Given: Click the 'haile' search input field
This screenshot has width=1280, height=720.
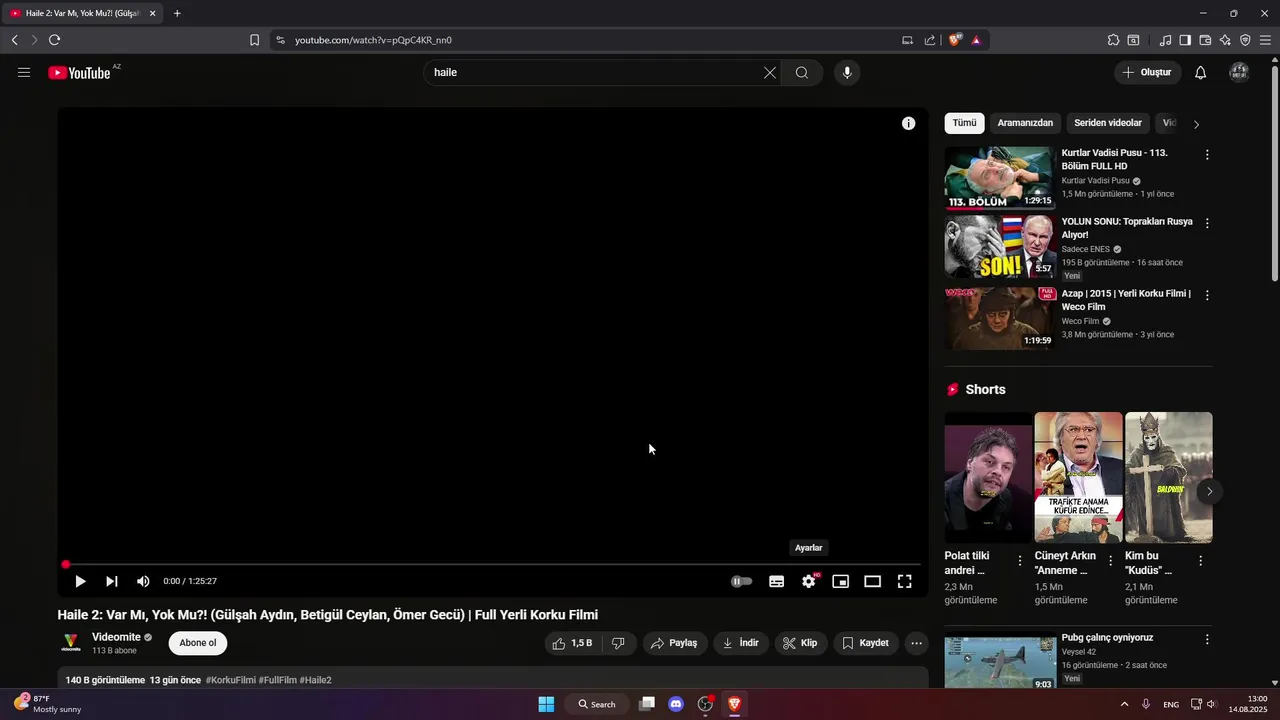Looking at the screenshot, I should coord(594,72).
